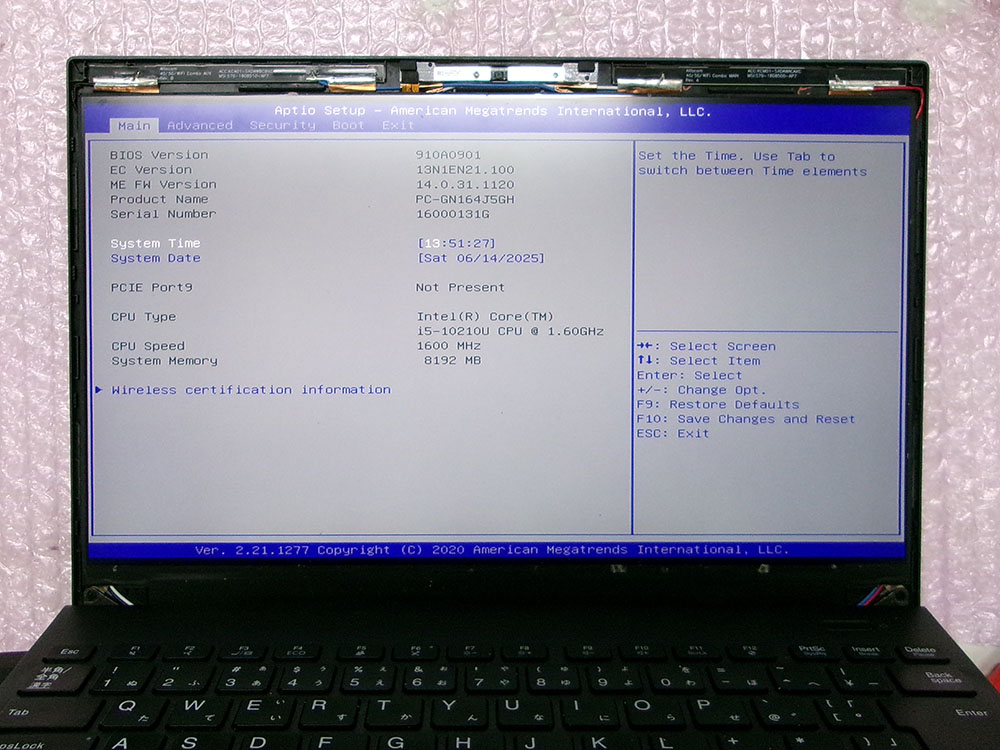This screenshot has height=750, width=1000.
Task: Click the EC Version label
Action: tap(151, 170)
